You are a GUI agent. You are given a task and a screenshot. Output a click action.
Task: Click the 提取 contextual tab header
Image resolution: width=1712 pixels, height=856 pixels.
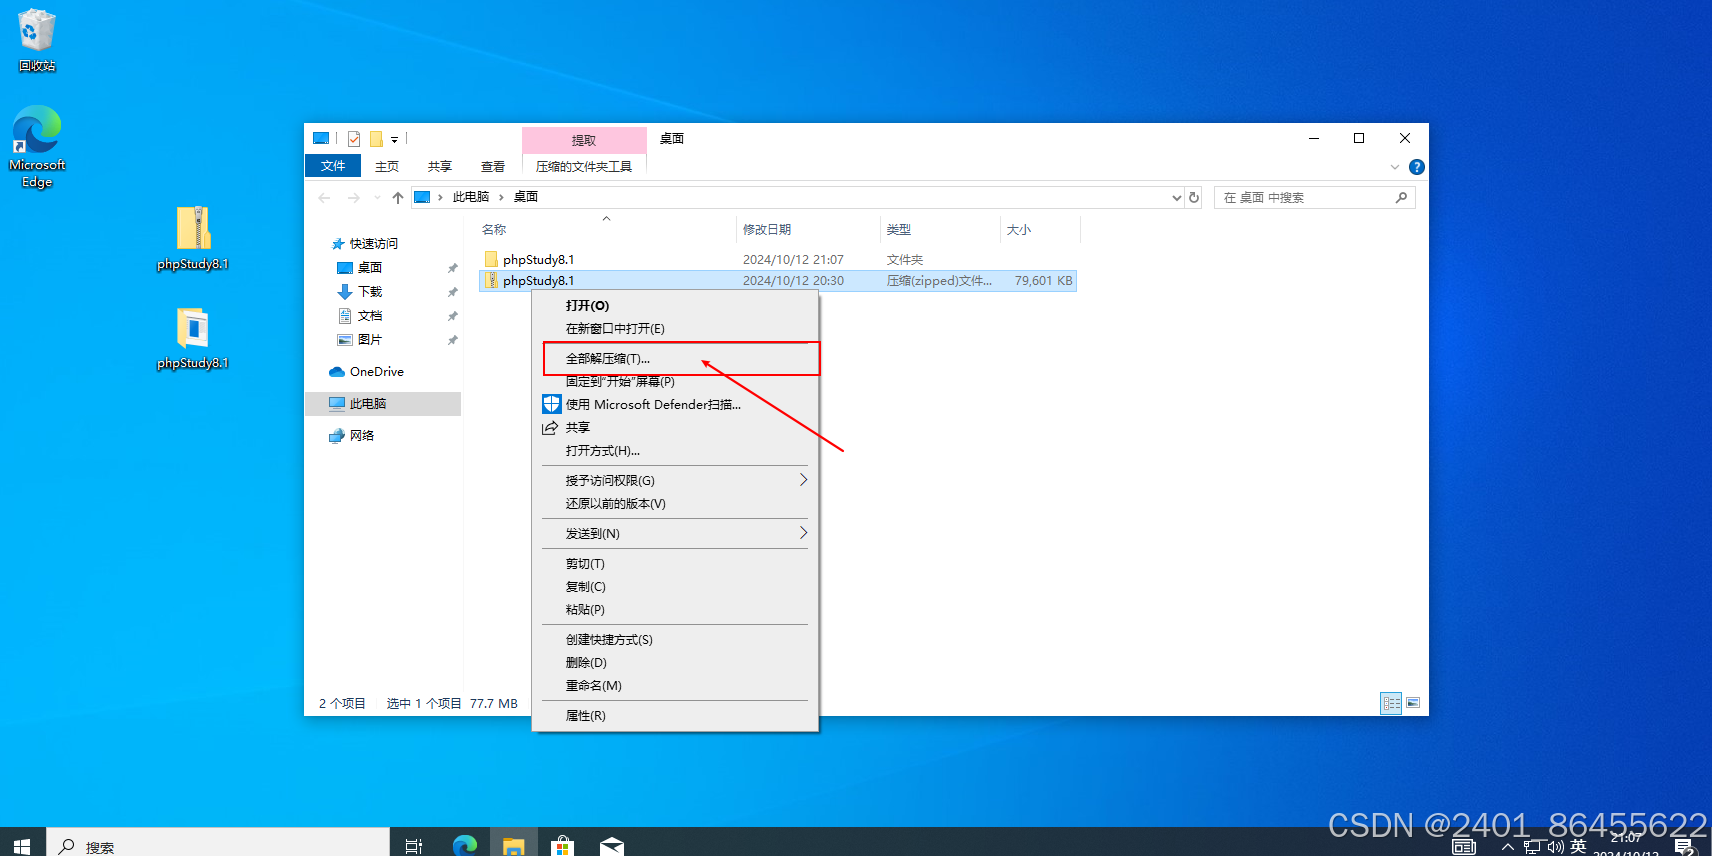(584, 140)
